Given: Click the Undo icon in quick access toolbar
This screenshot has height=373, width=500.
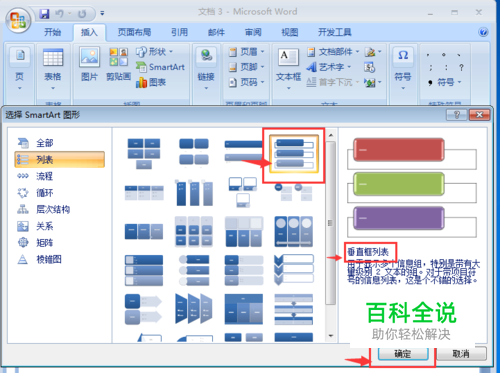Looking at the screenshot, I should pyautogui.click(x=60, y=14).
